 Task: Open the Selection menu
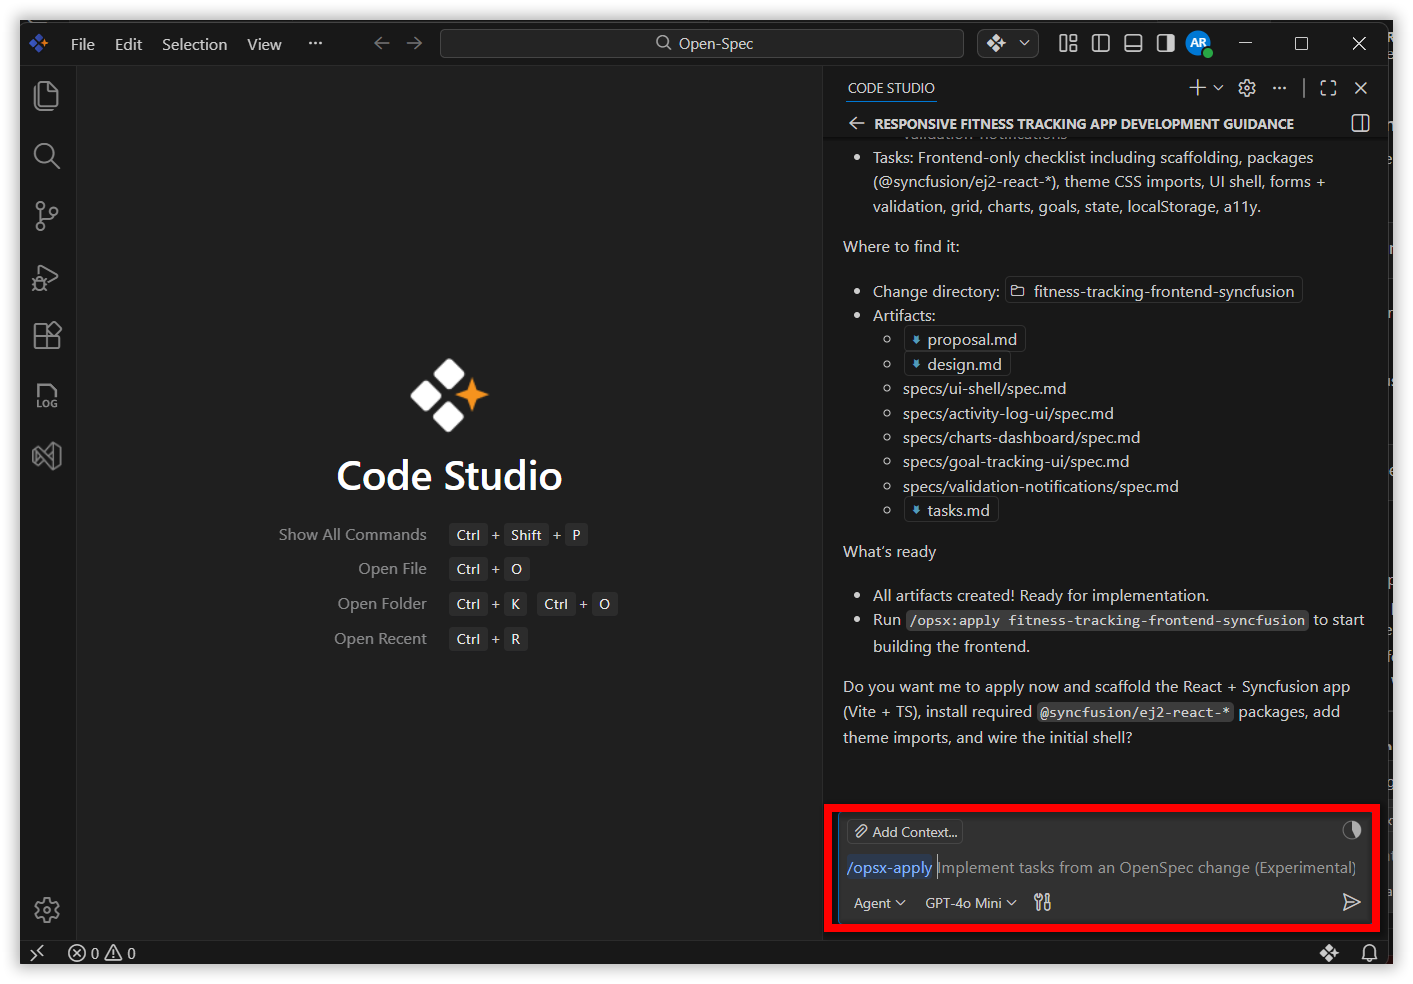(x=194, y=44)
